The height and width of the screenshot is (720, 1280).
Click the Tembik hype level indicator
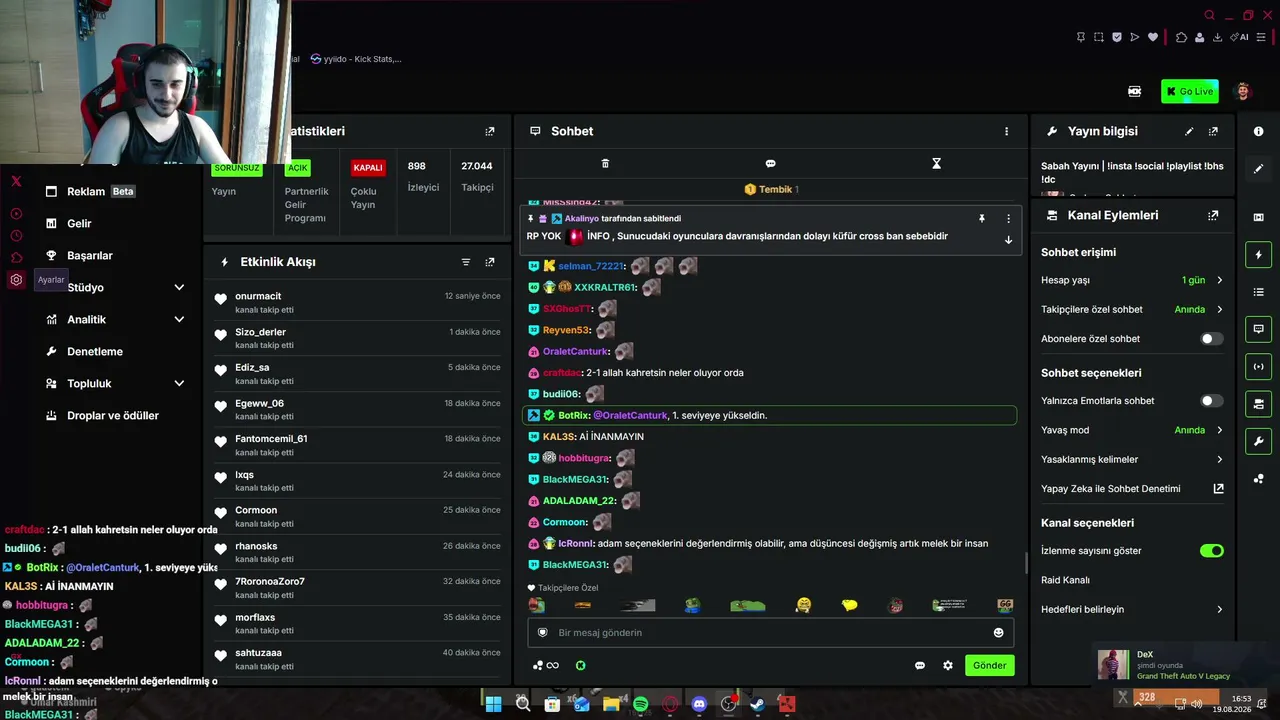point(772,189)
